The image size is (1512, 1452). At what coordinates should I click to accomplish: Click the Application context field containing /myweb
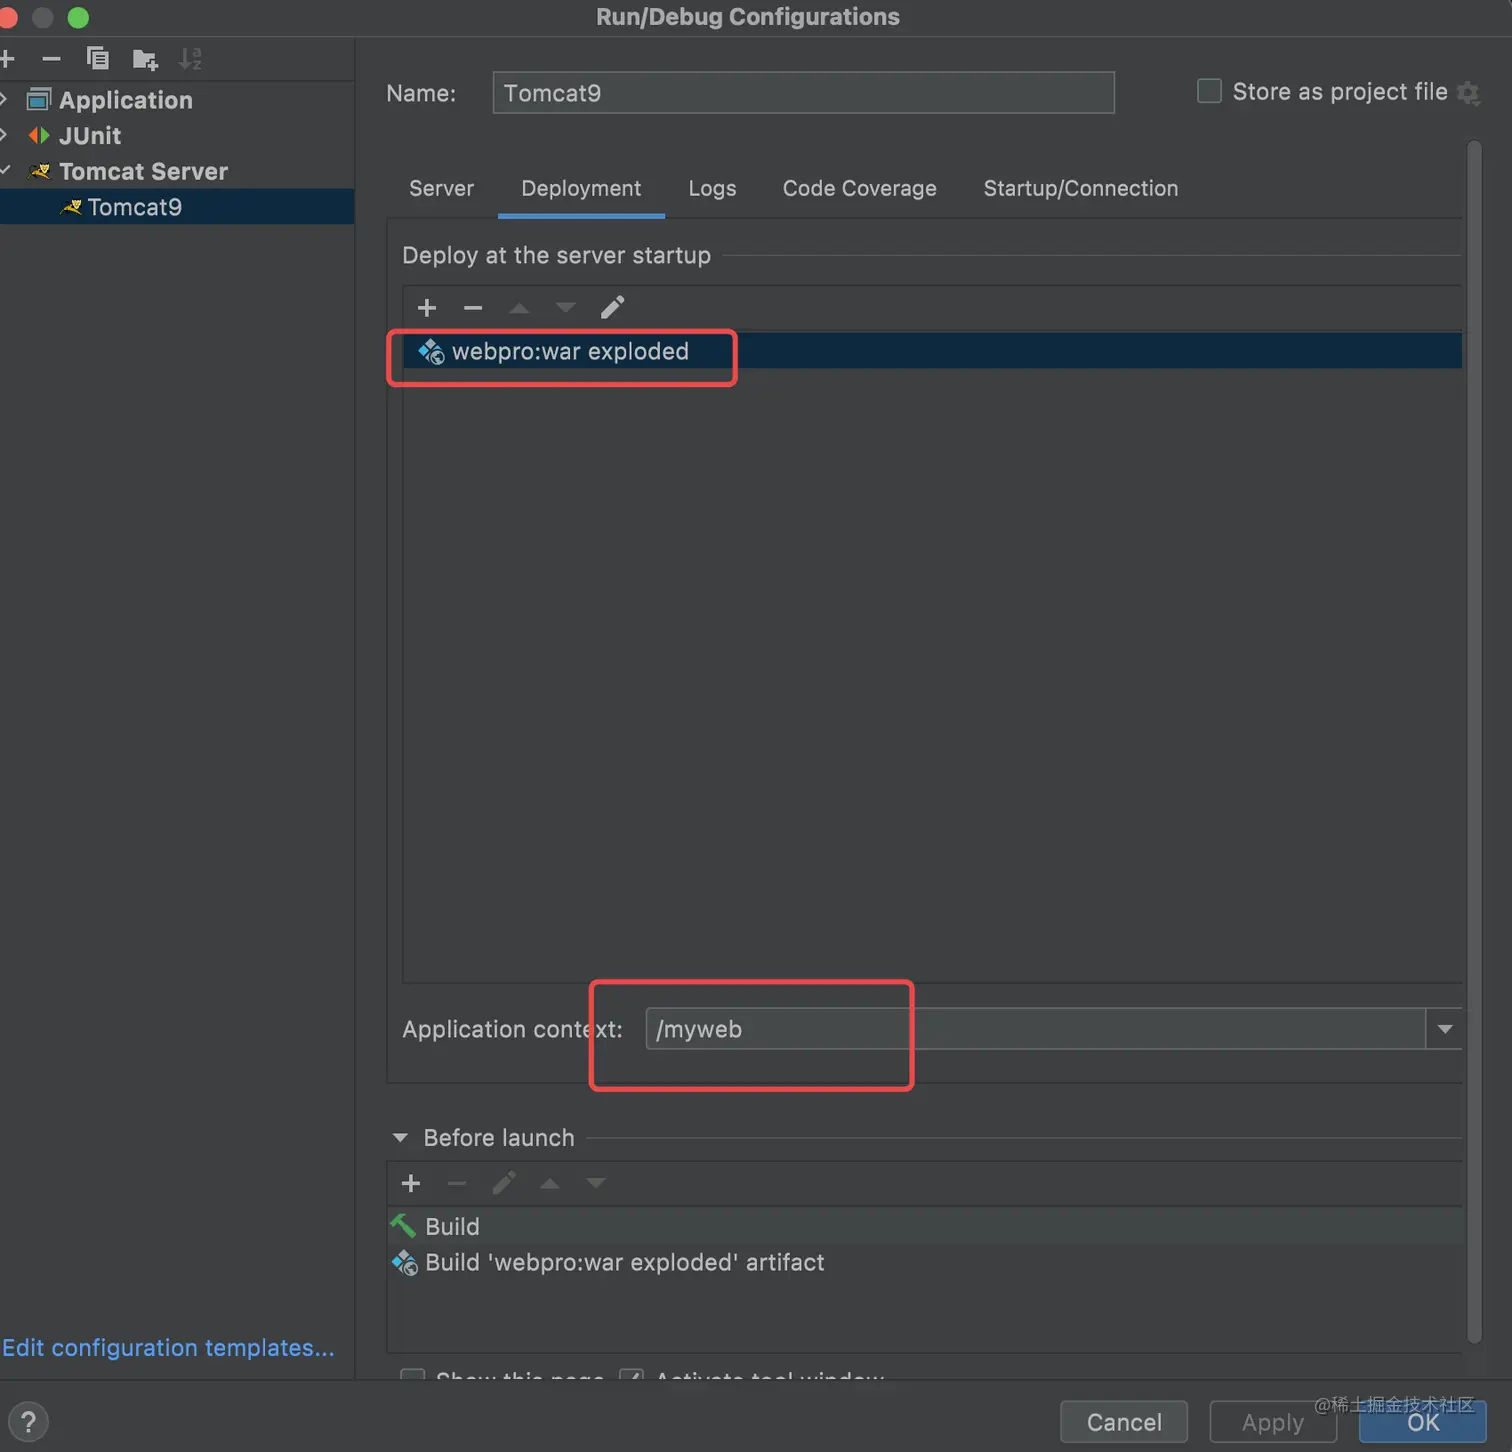1036,1029
